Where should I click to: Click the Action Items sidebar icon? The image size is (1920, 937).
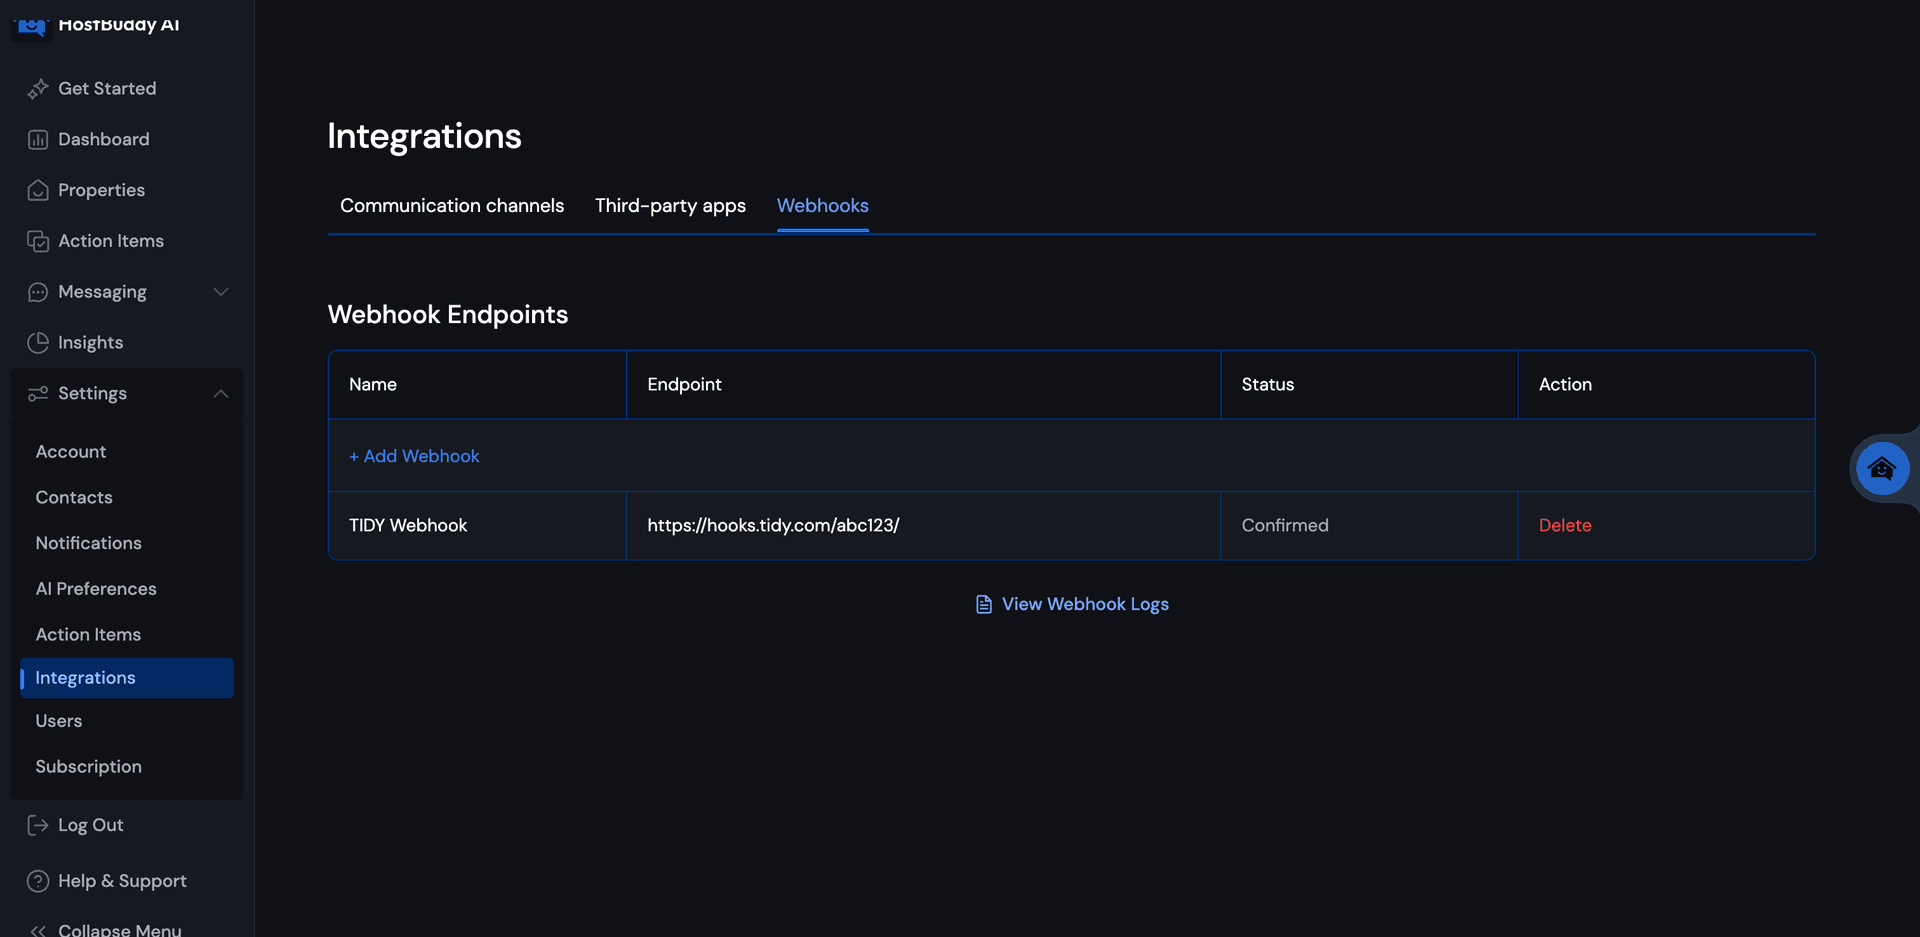[x=37, y=241]
